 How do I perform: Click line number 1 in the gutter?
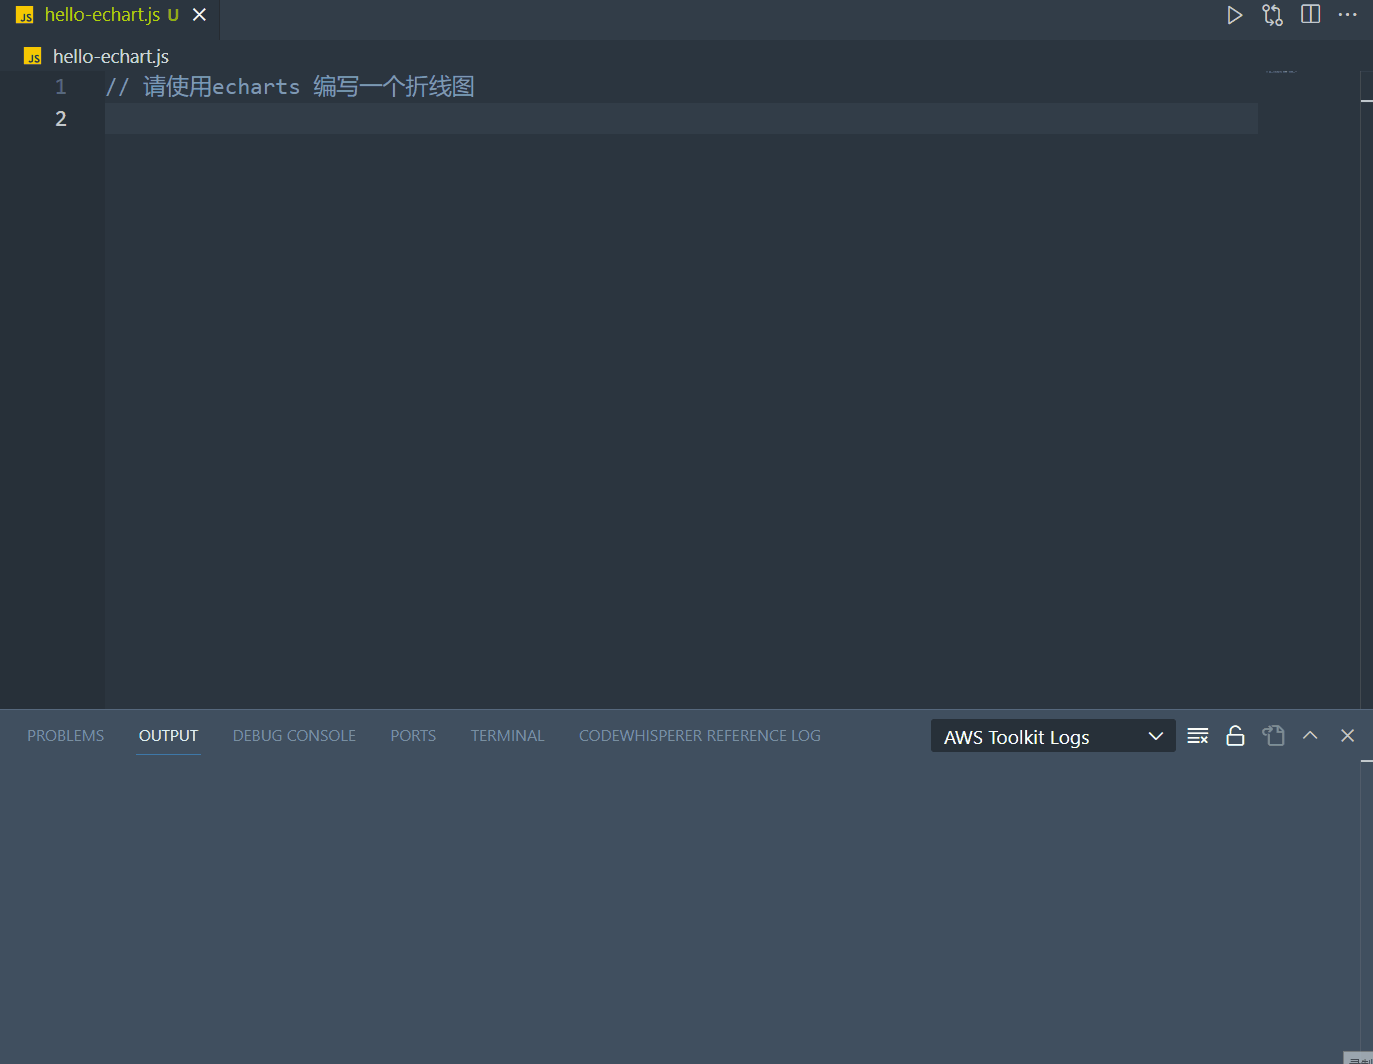pos(61,87)
